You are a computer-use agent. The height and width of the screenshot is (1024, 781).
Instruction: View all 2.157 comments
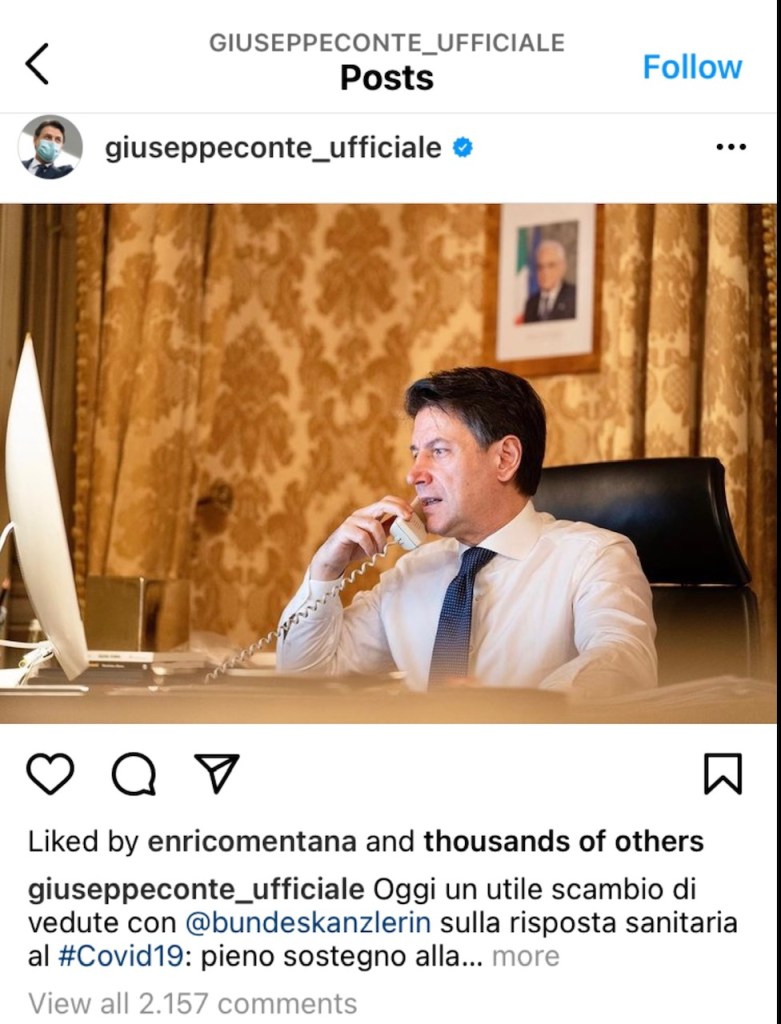click(193, 1003)
